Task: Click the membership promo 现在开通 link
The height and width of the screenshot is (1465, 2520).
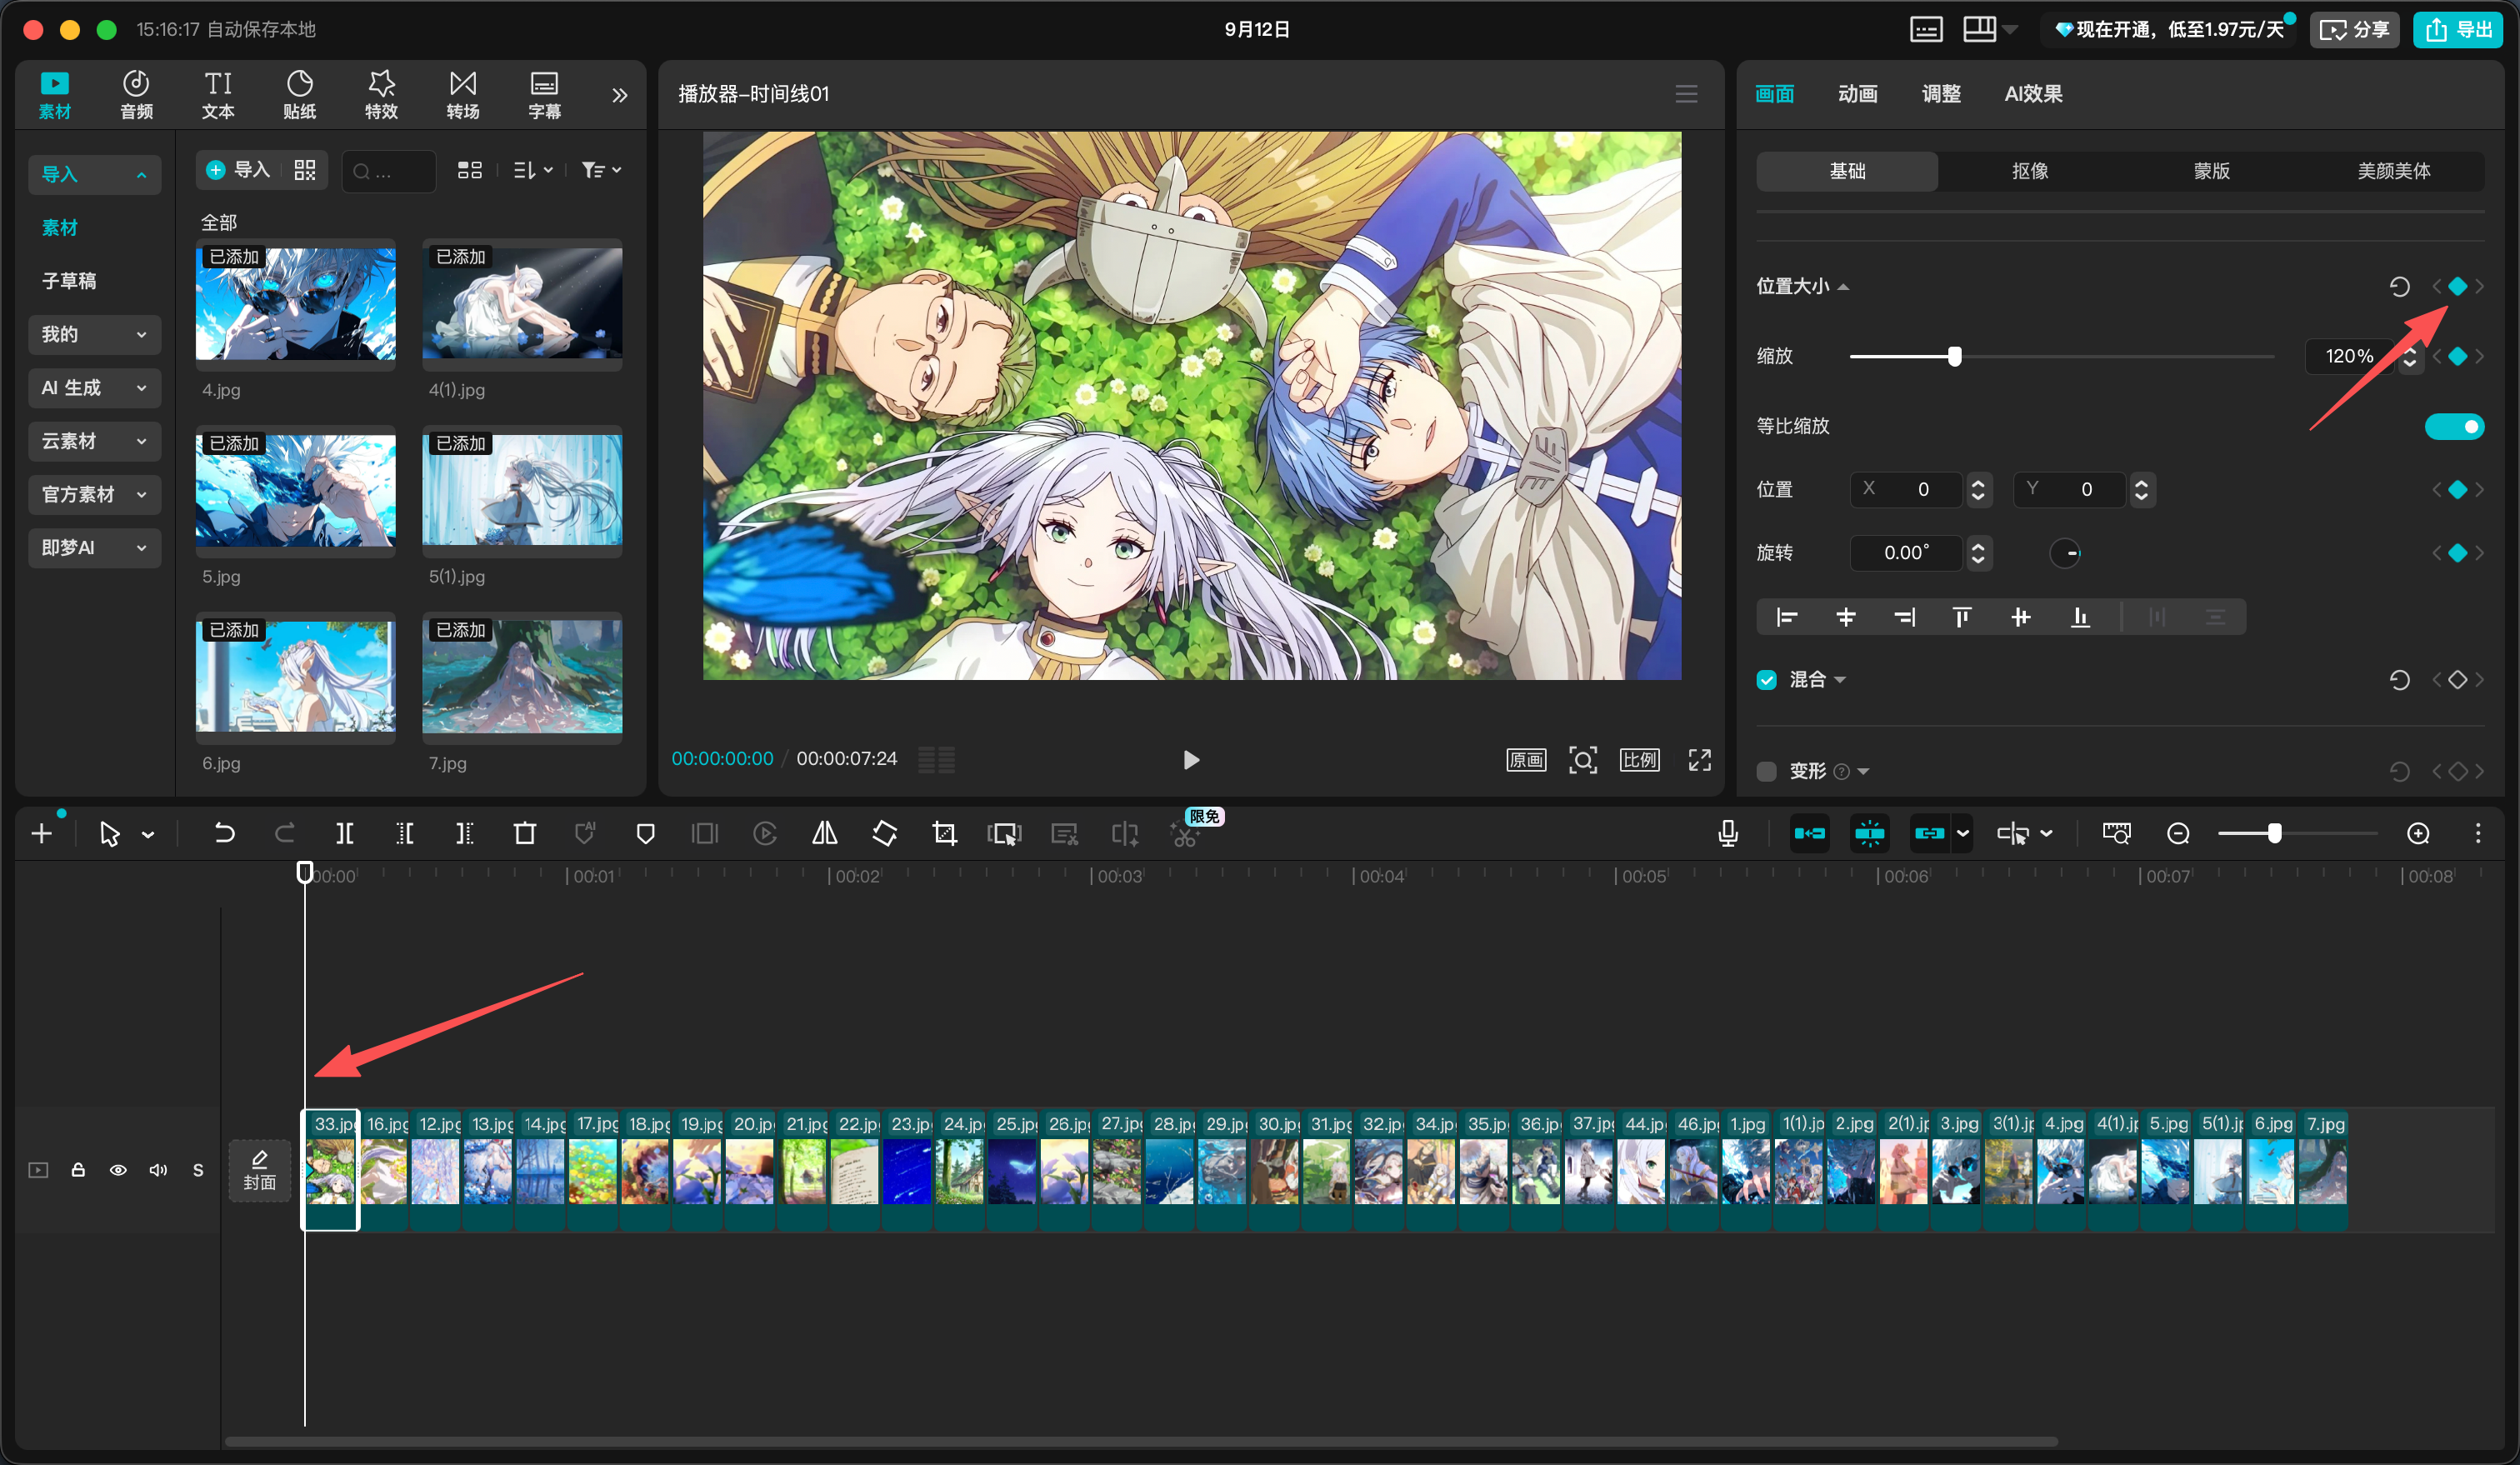Action: 2171,30
